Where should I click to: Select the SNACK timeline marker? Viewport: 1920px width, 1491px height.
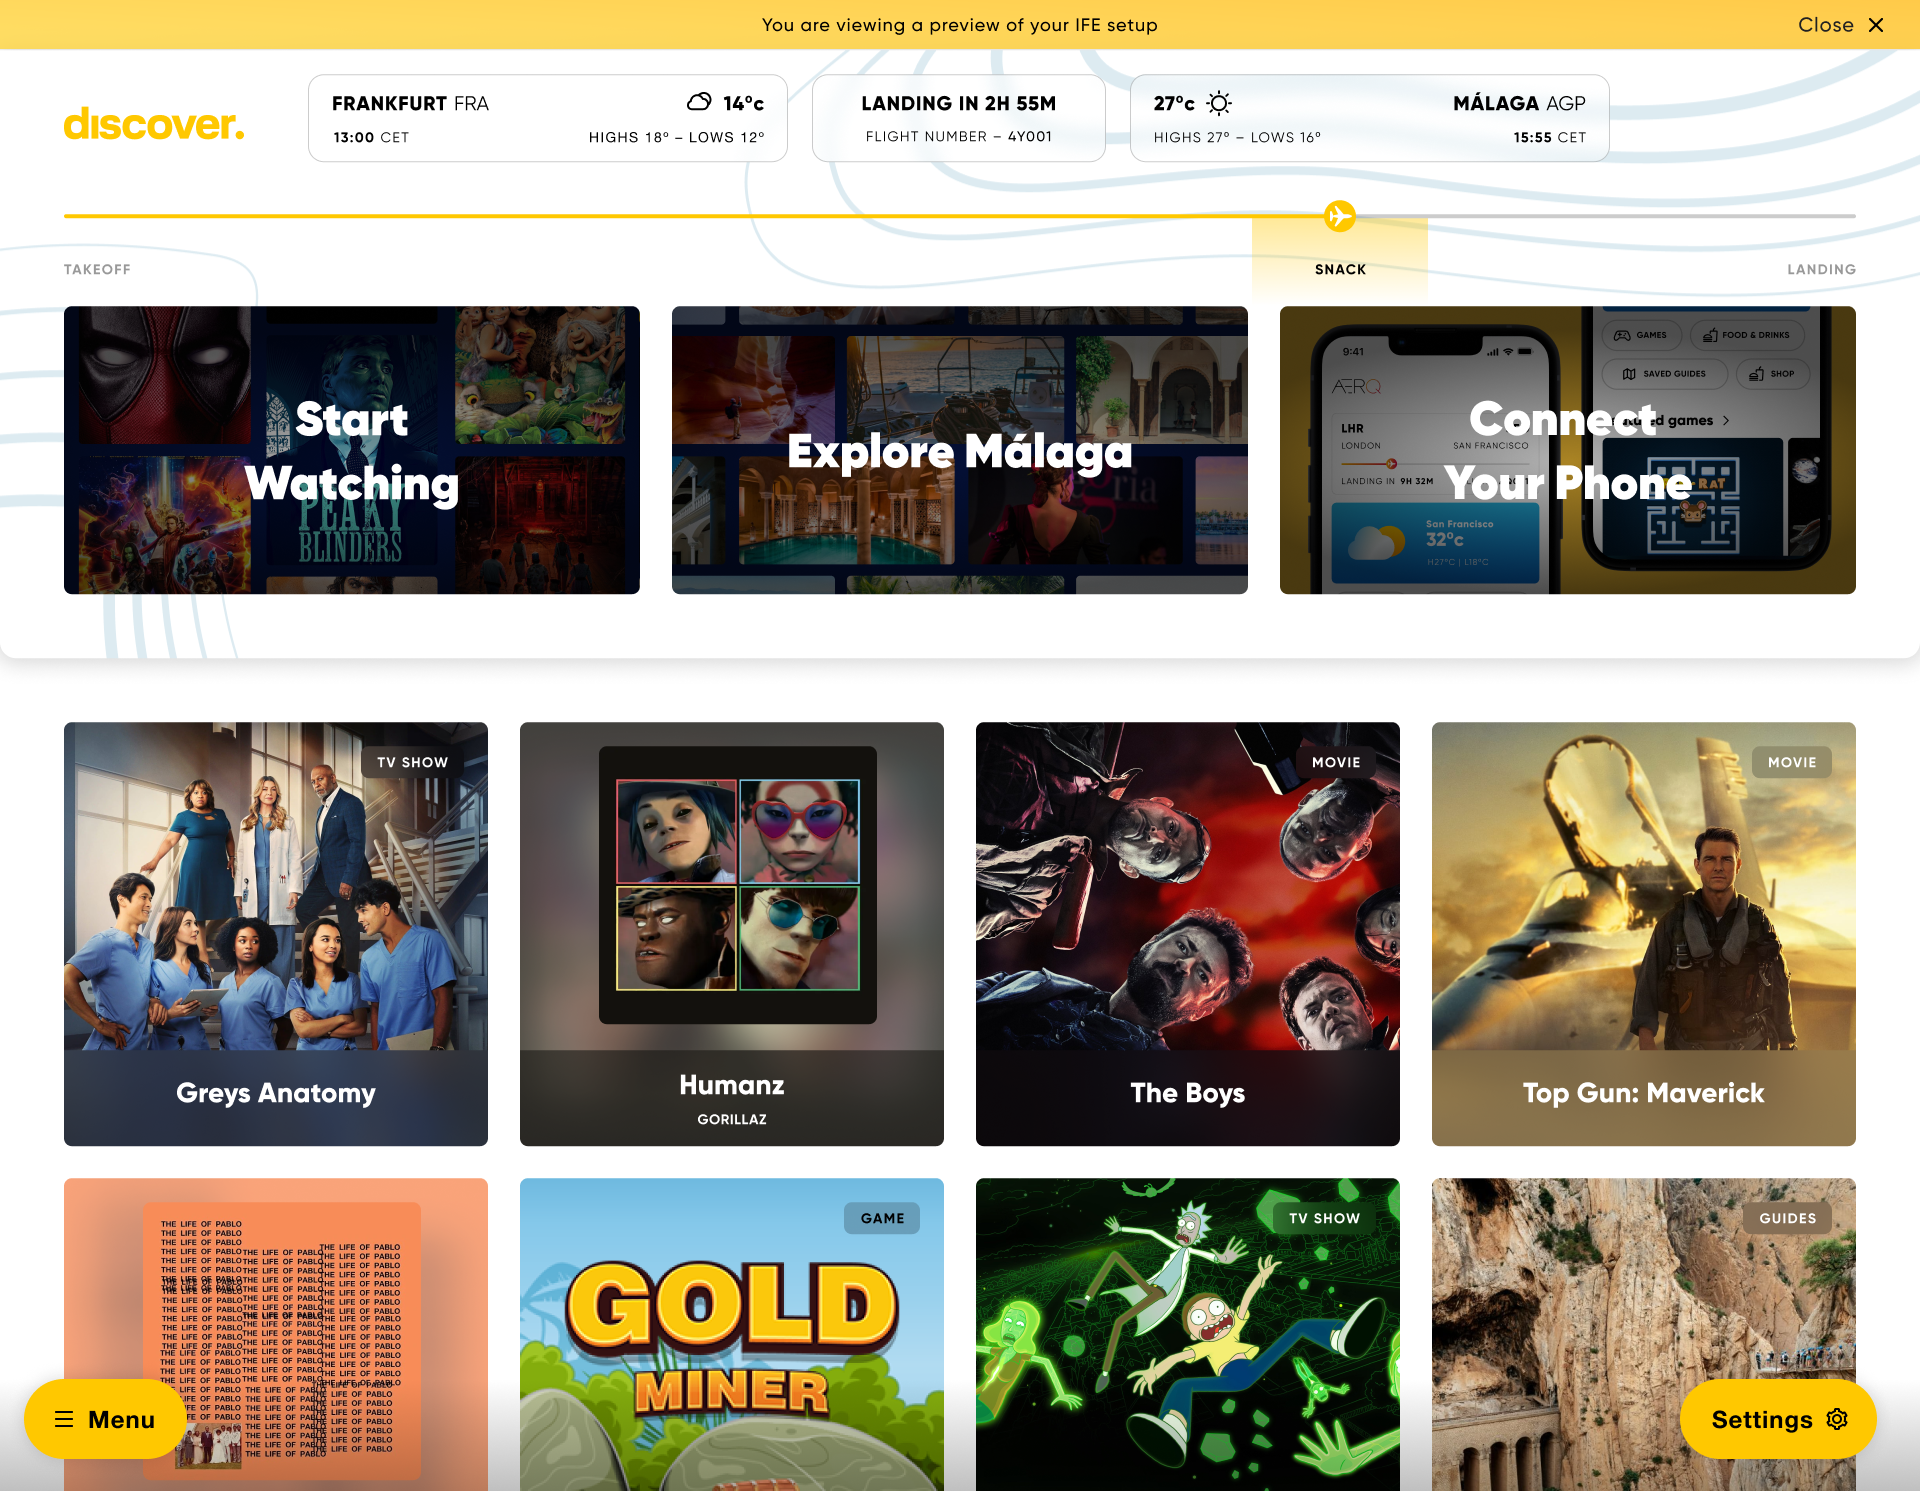tap(1340, 269)
